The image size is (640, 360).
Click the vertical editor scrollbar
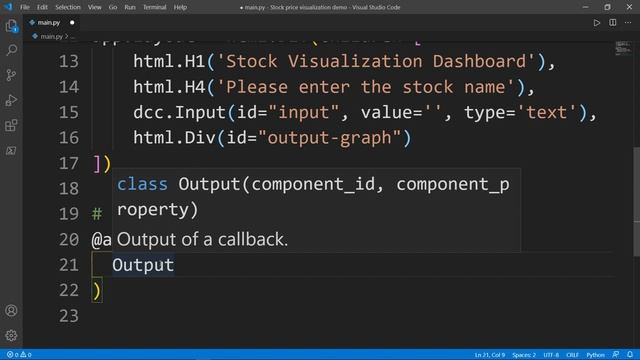coord(636,202)
